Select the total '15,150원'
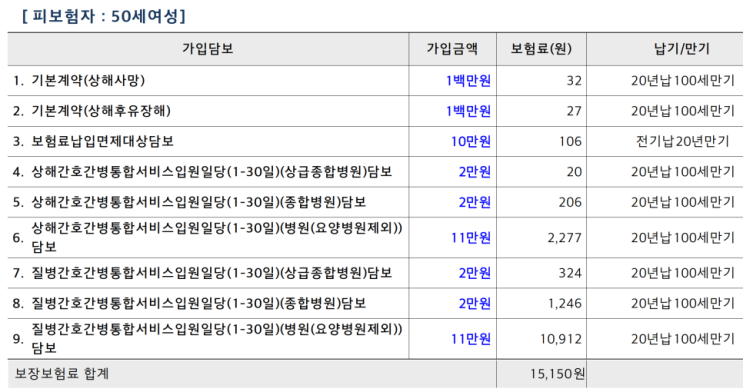Viewport: 743px width, 392px height. [558, 374]
